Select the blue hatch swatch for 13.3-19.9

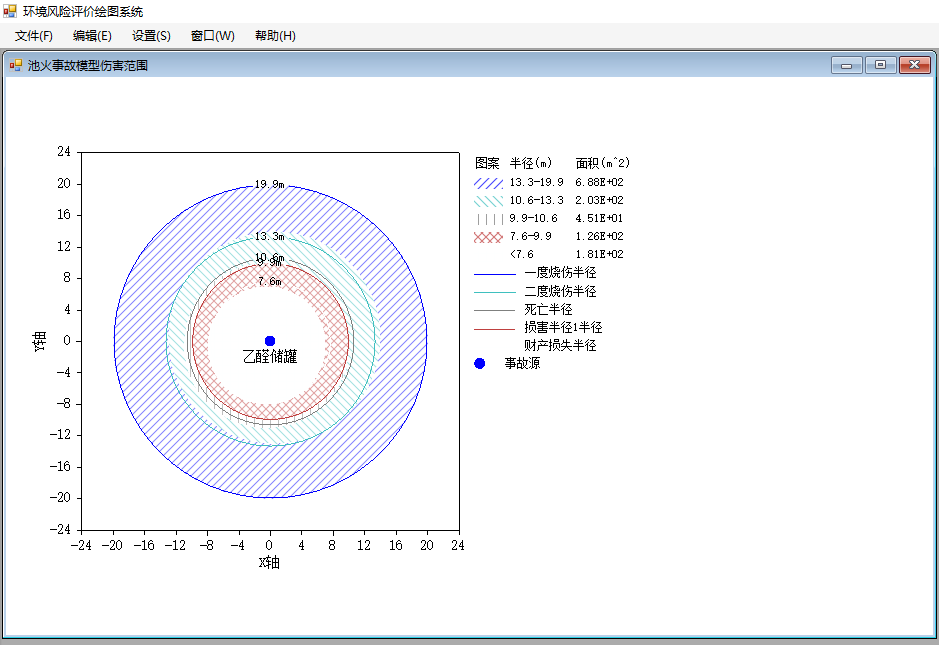[488, 183]
